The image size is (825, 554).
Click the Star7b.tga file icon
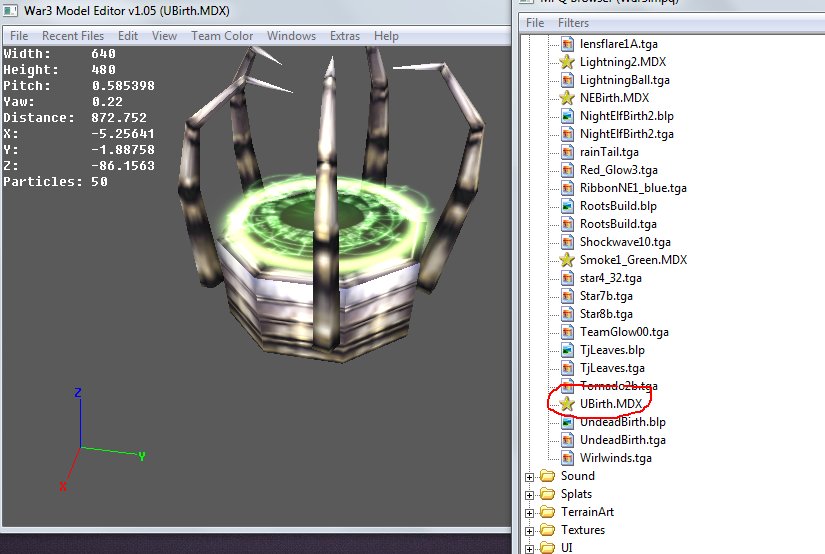(x=567, y=296)
